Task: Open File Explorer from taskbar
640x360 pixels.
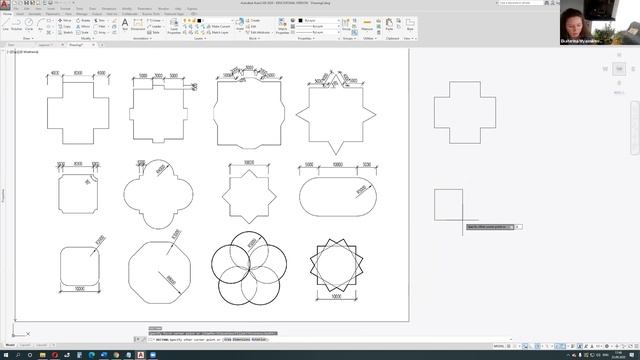Action: coord(42,355)
